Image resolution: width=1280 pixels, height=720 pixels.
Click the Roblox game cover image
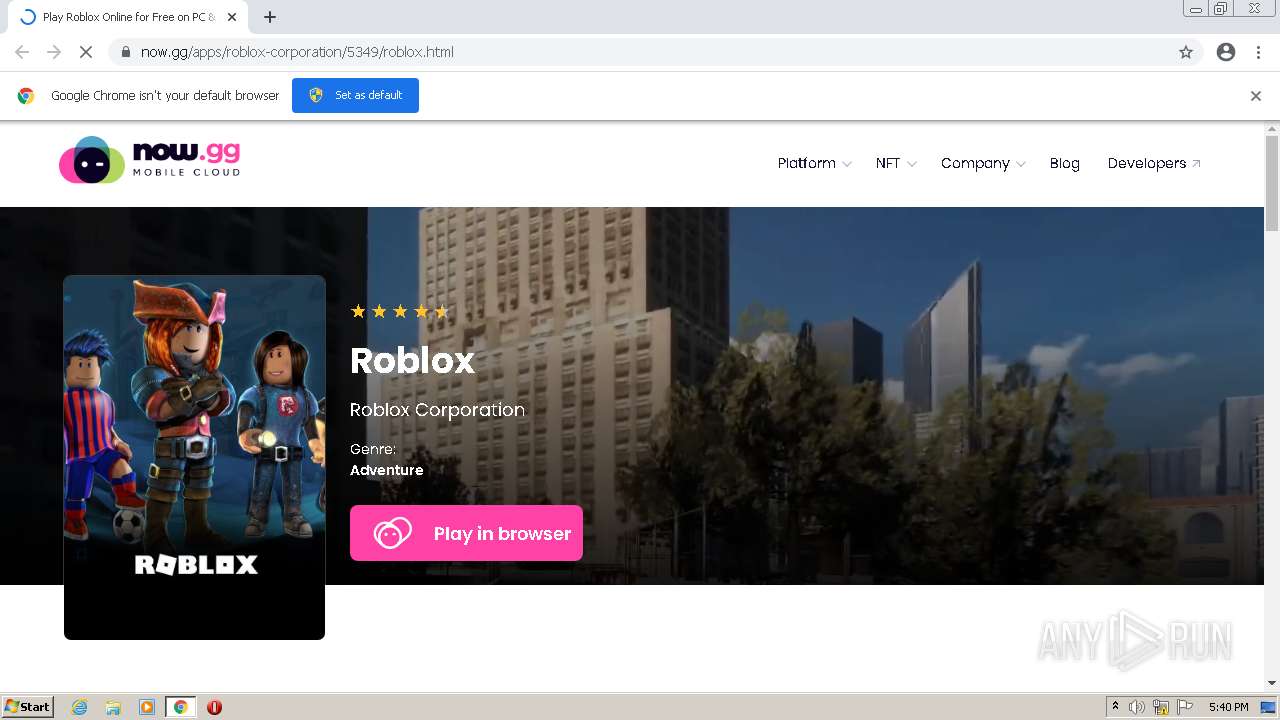tap(194, 457)
